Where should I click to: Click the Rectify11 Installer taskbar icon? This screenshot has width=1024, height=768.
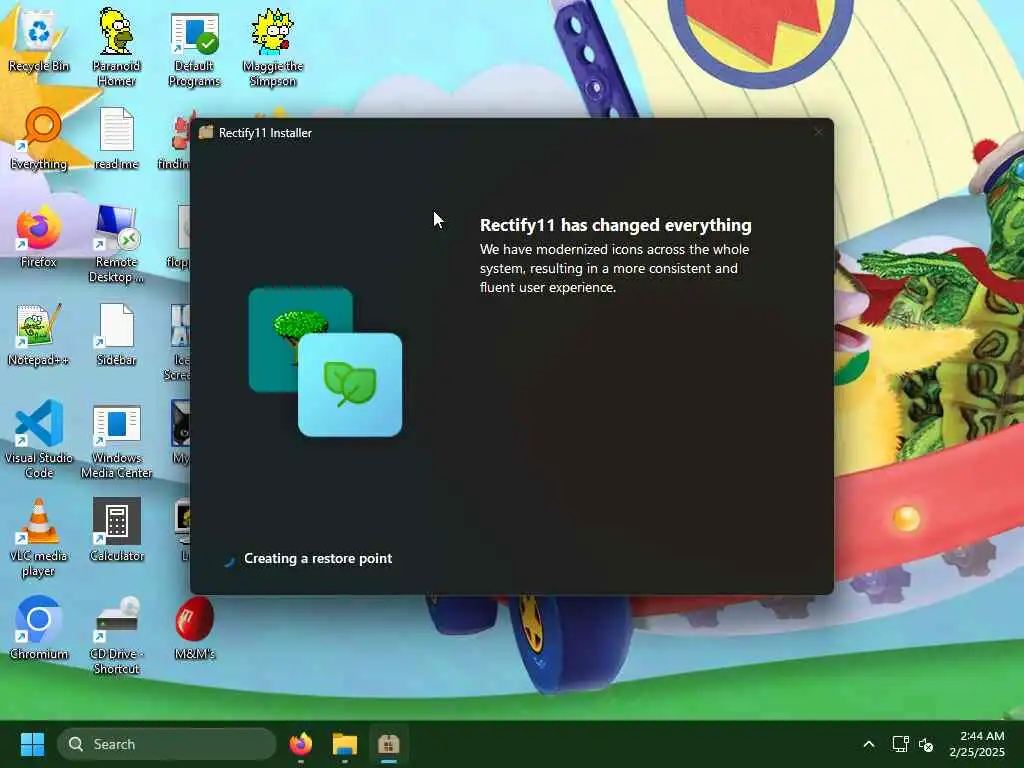389,744
